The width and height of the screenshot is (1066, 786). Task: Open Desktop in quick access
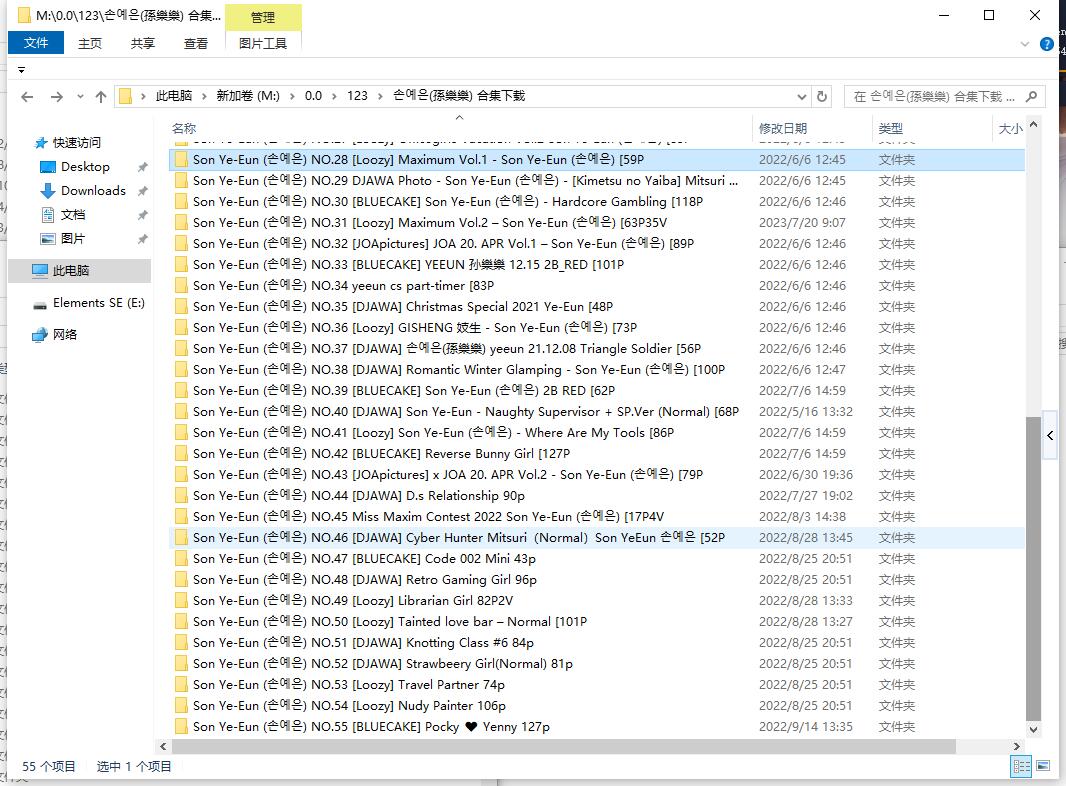click(85, 167)
